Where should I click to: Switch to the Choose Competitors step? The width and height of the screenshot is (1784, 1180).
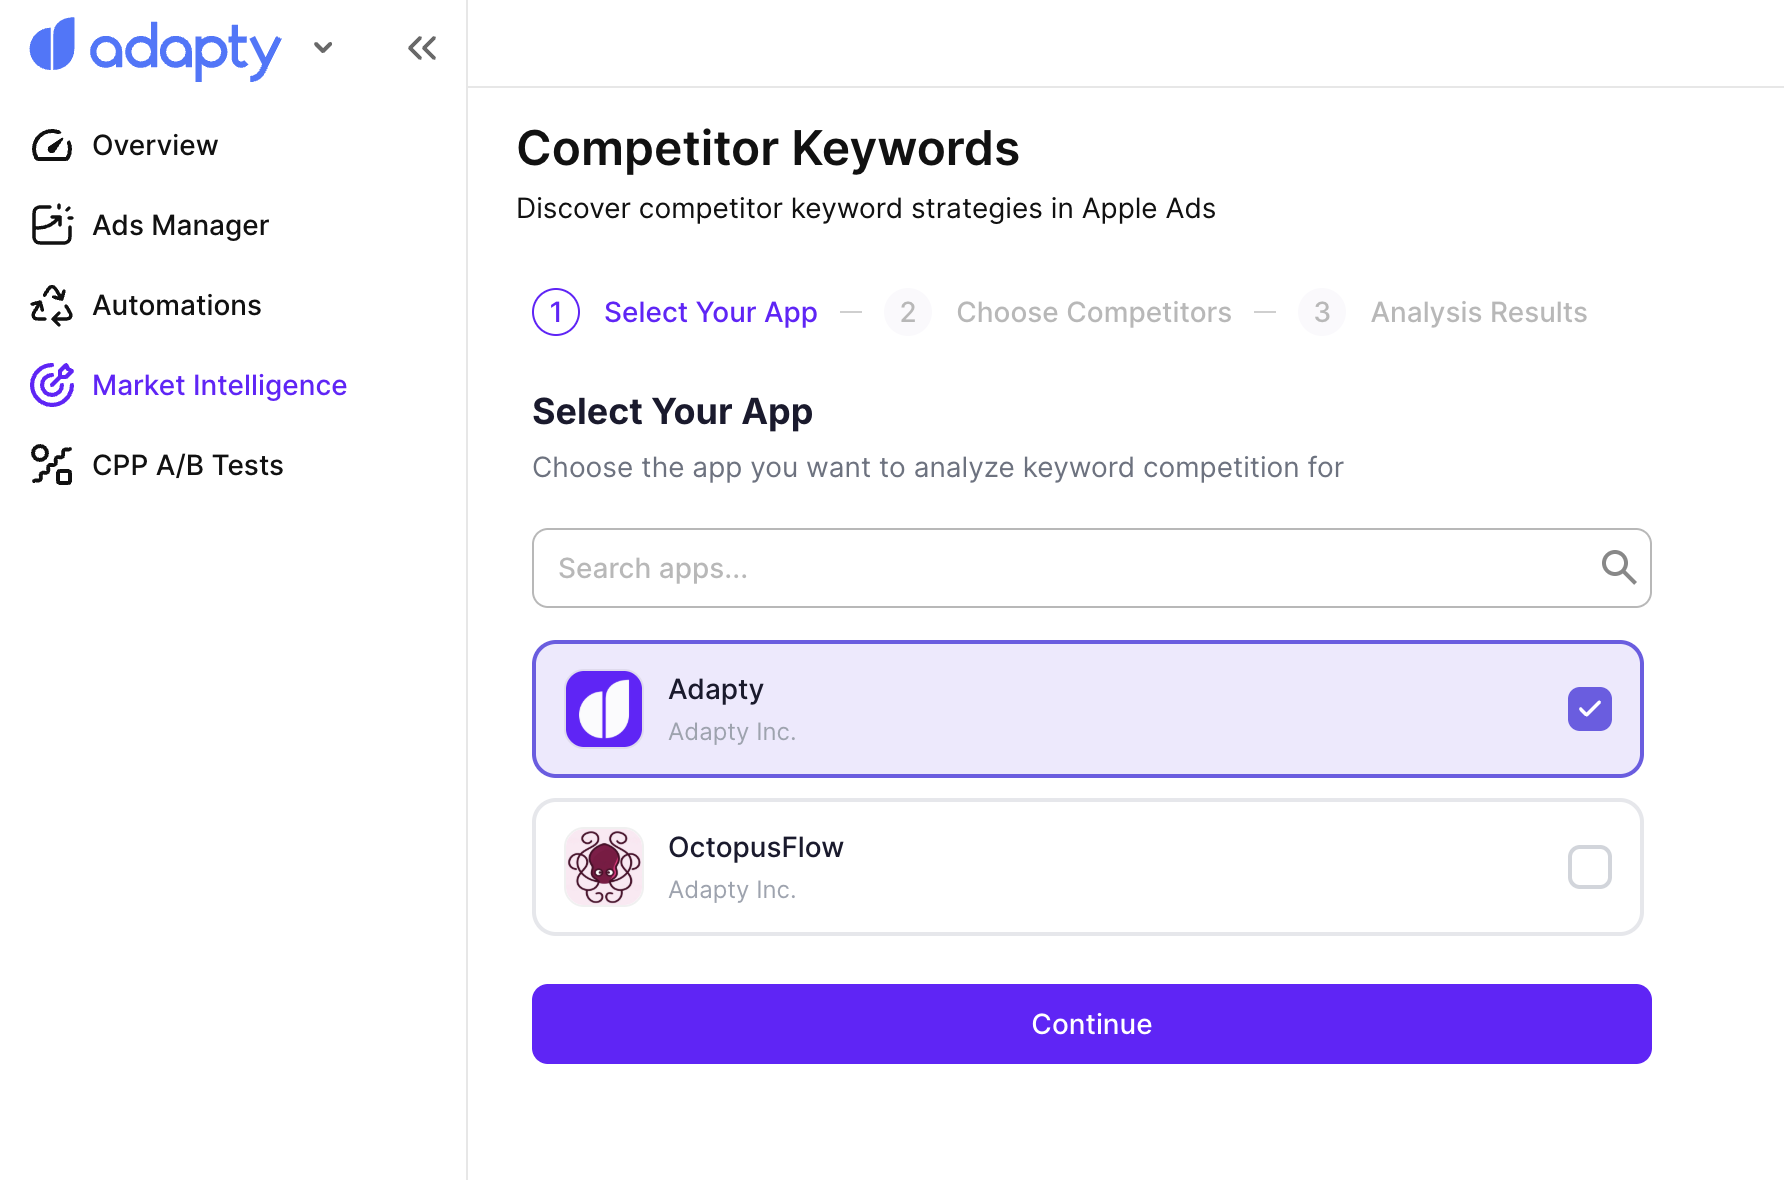coord(1094,312)
